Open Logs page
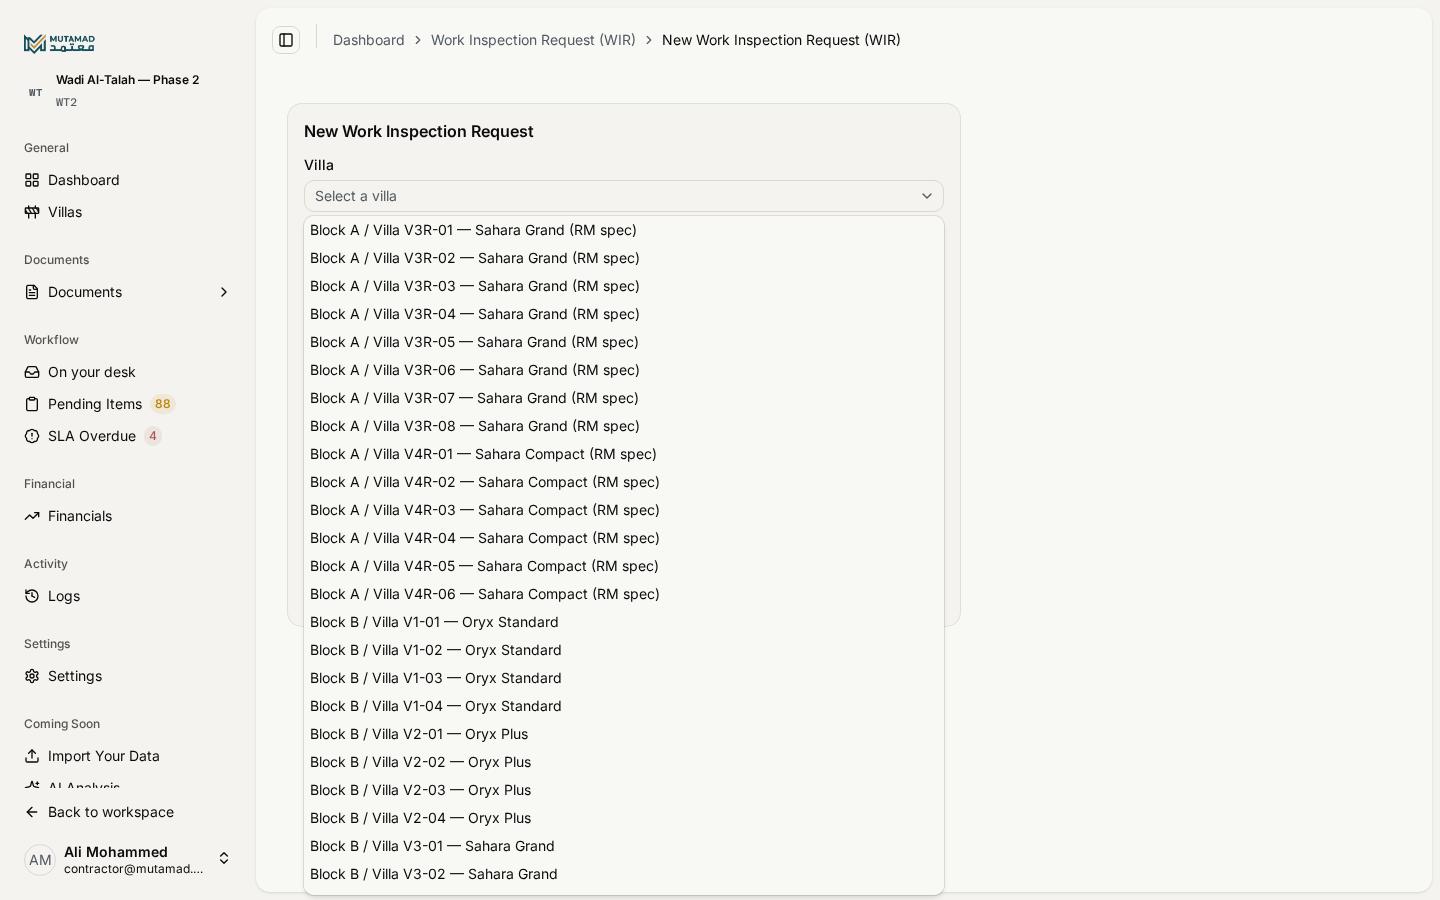 [x=128, y=596]
